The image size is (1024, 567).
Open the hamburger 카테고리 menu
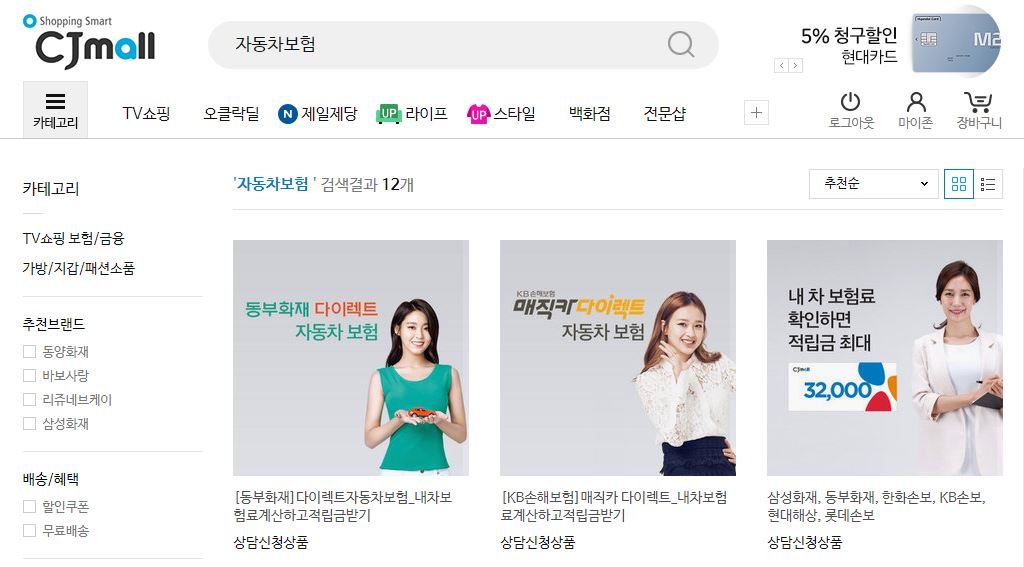(56, 110)
